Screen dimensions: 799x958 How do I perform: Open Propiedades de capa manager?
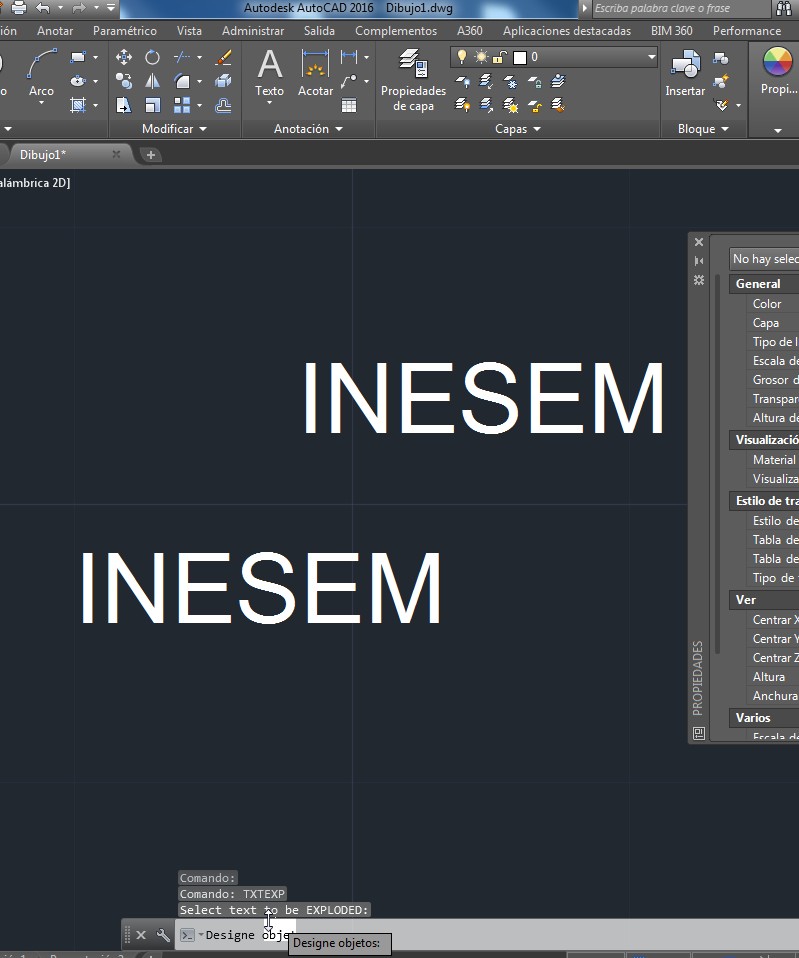(x=413, y=78)
